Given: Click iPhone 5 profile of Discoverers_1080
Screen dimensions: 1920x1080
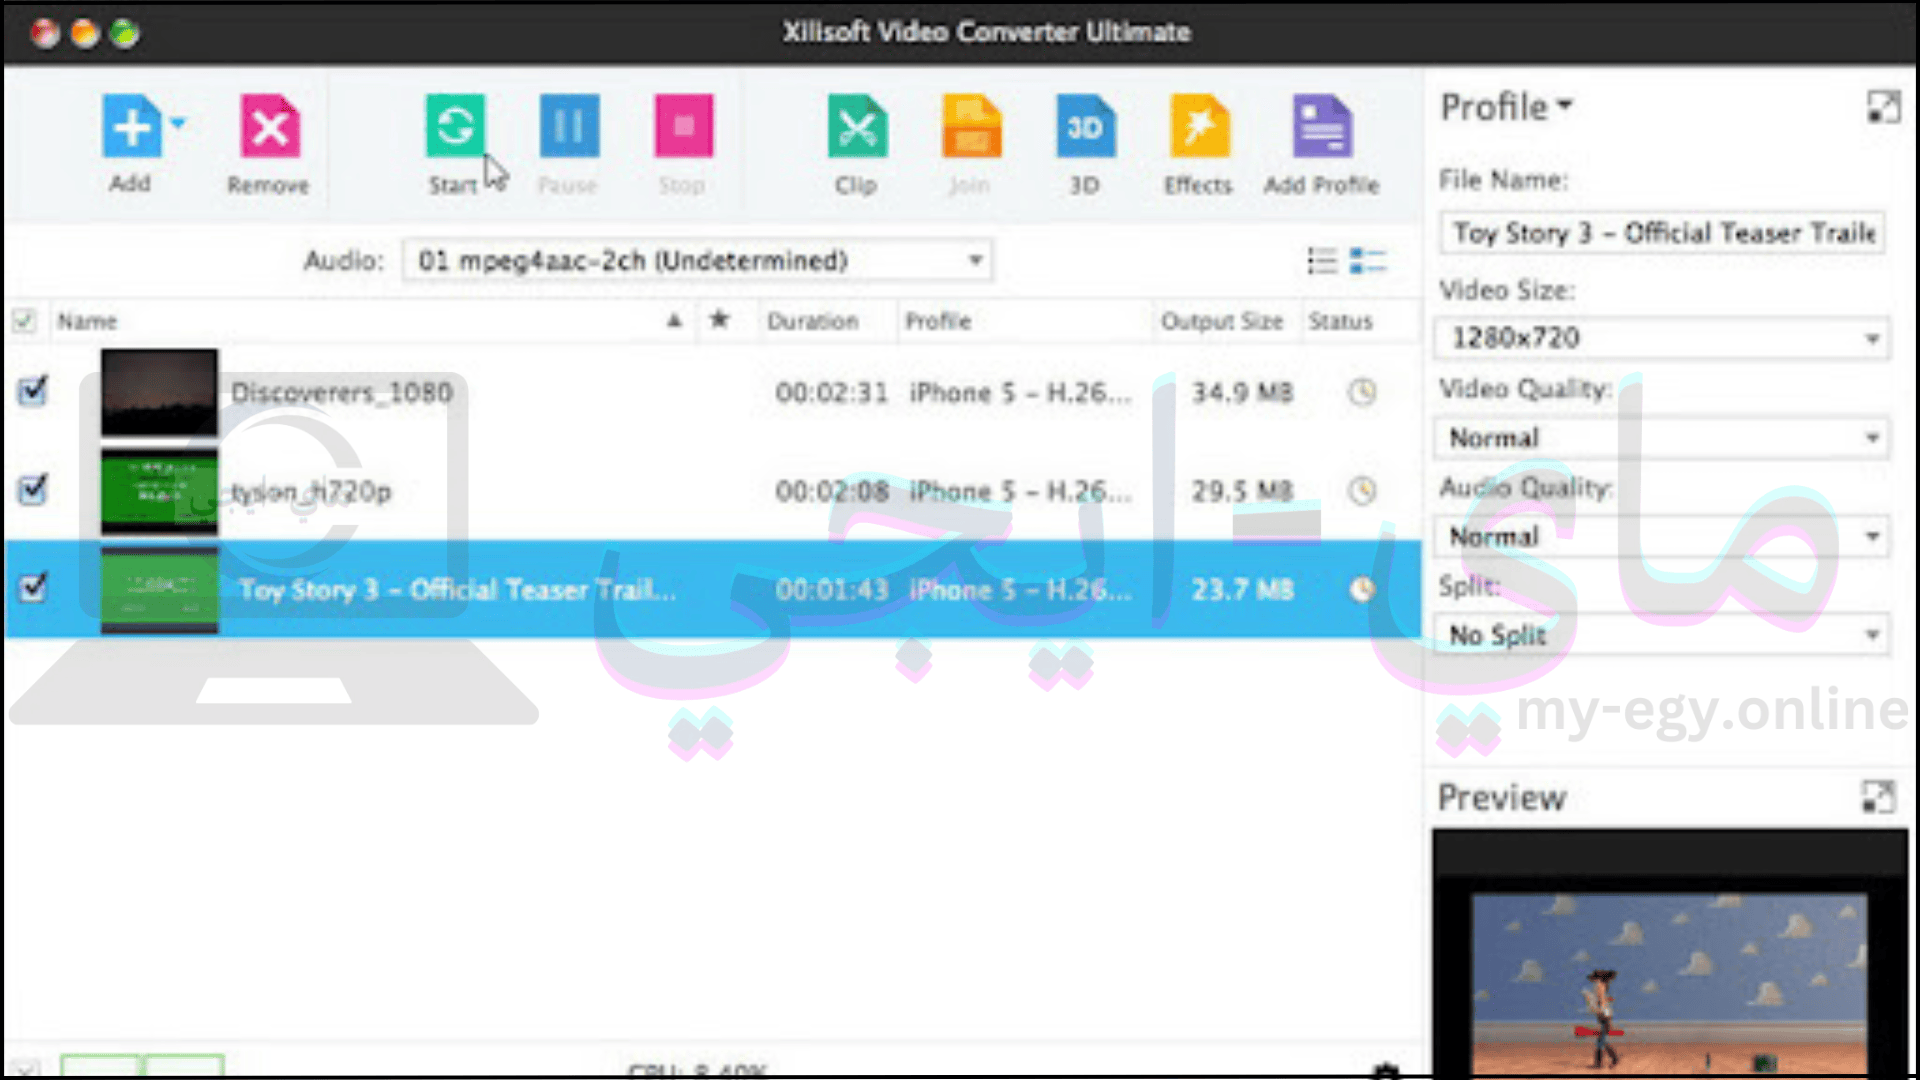Looking at the screenshot, I should 1020,392.
